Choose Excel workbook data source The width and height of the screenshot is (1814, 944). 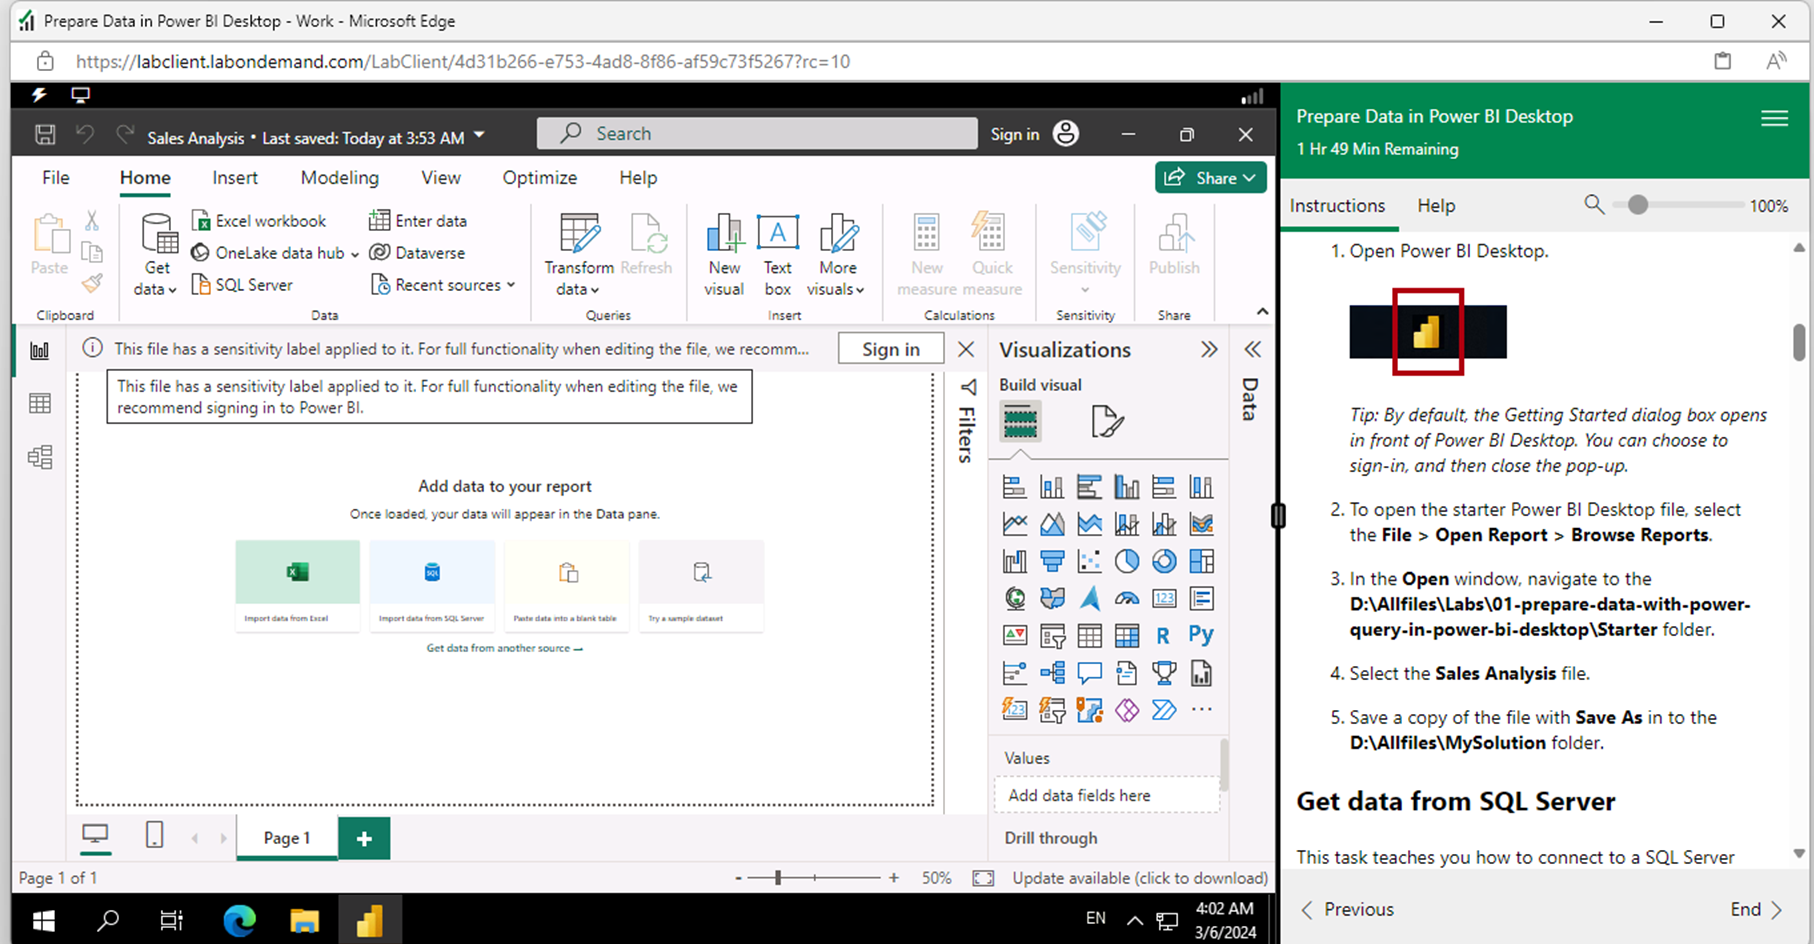pos(259,221)
